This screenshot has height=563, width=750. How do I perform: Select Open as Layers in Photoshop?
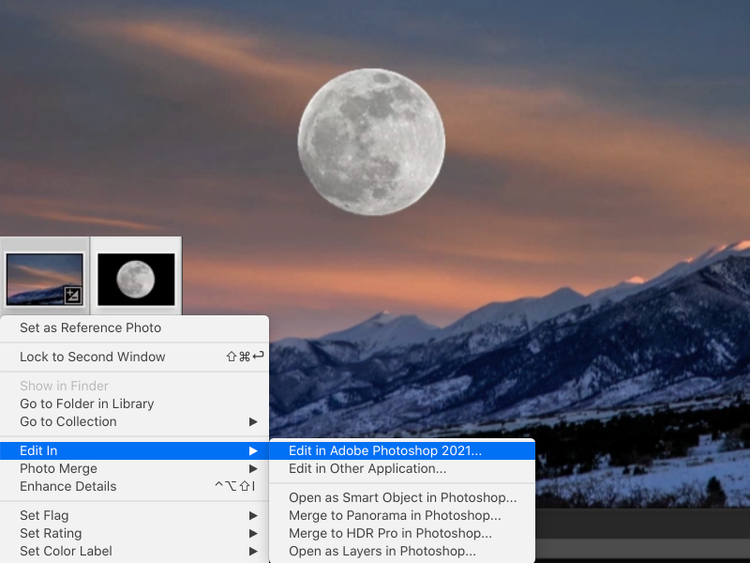[382, 551]
